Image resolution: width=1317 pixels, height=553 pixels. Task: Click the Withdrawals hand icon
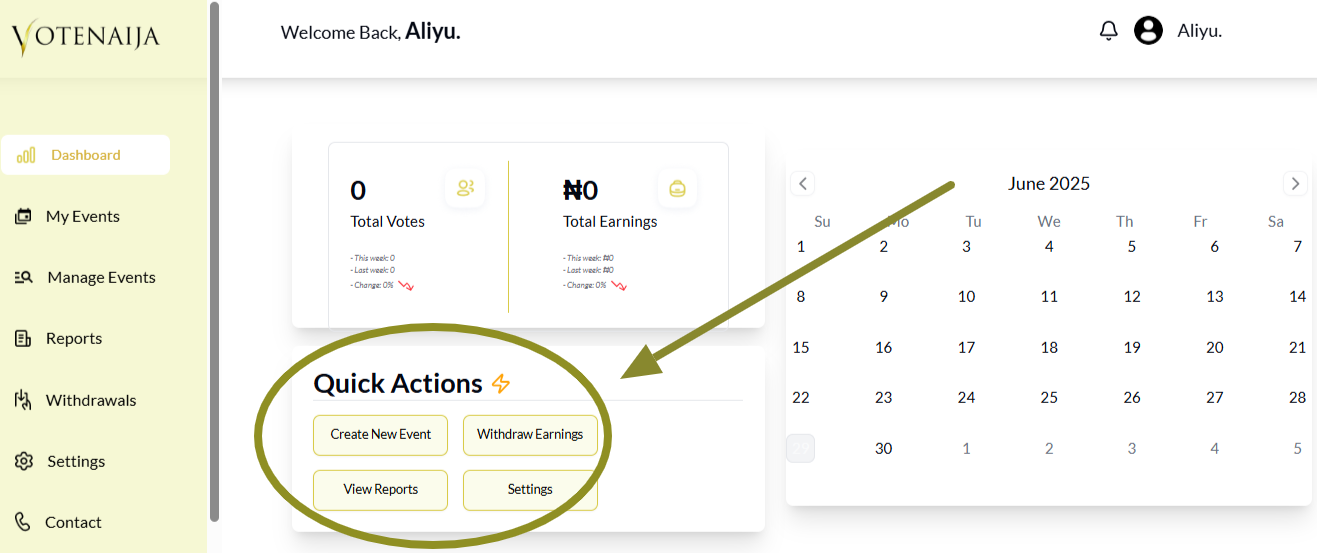coord(23,401)
